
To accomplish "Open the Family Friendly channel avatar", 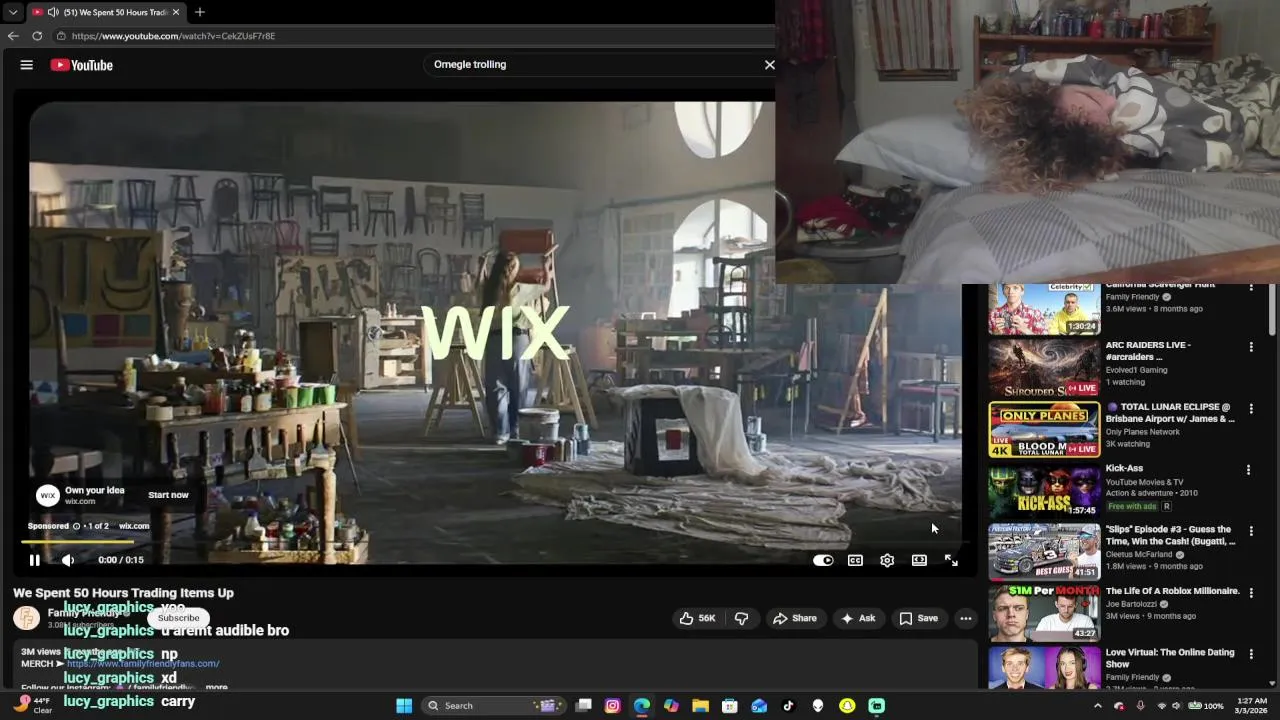I will pyautogui.click(x=26, y=618).
